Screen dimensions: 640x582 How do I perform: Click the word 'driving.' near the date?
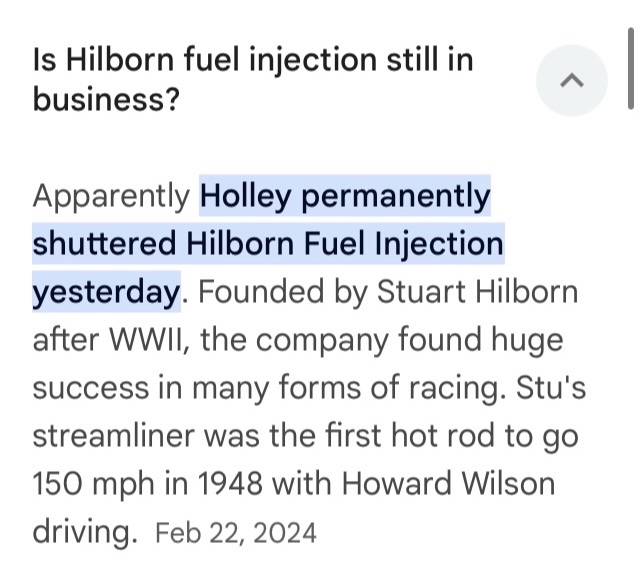[x=85, y=532]
